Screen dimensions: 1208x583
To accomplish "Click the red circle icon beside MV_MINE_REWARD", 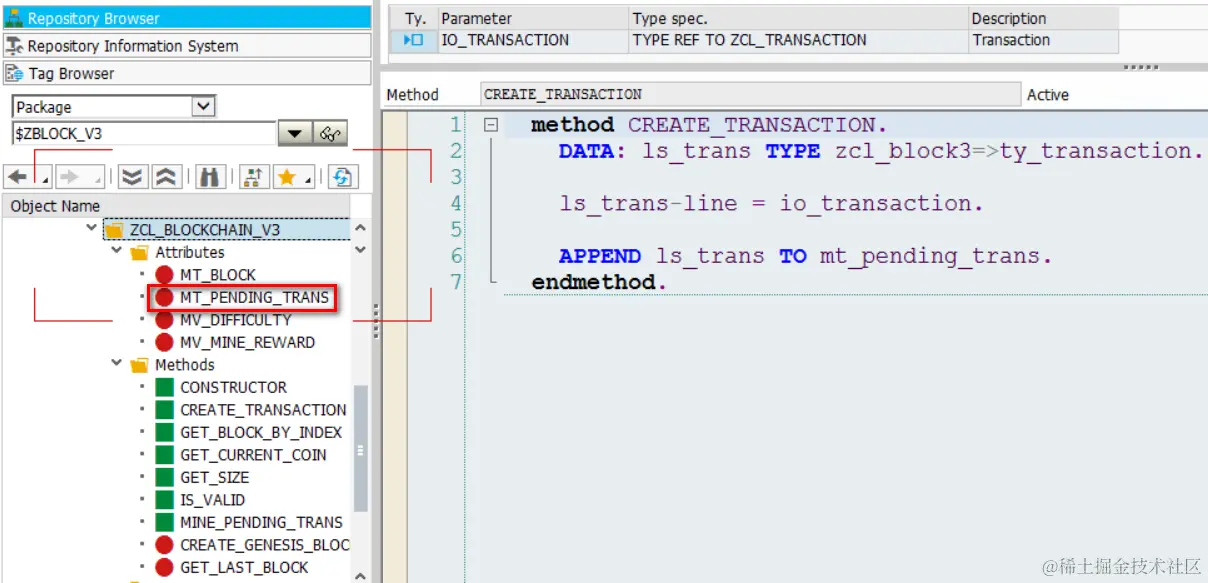I will coord(164,342).
